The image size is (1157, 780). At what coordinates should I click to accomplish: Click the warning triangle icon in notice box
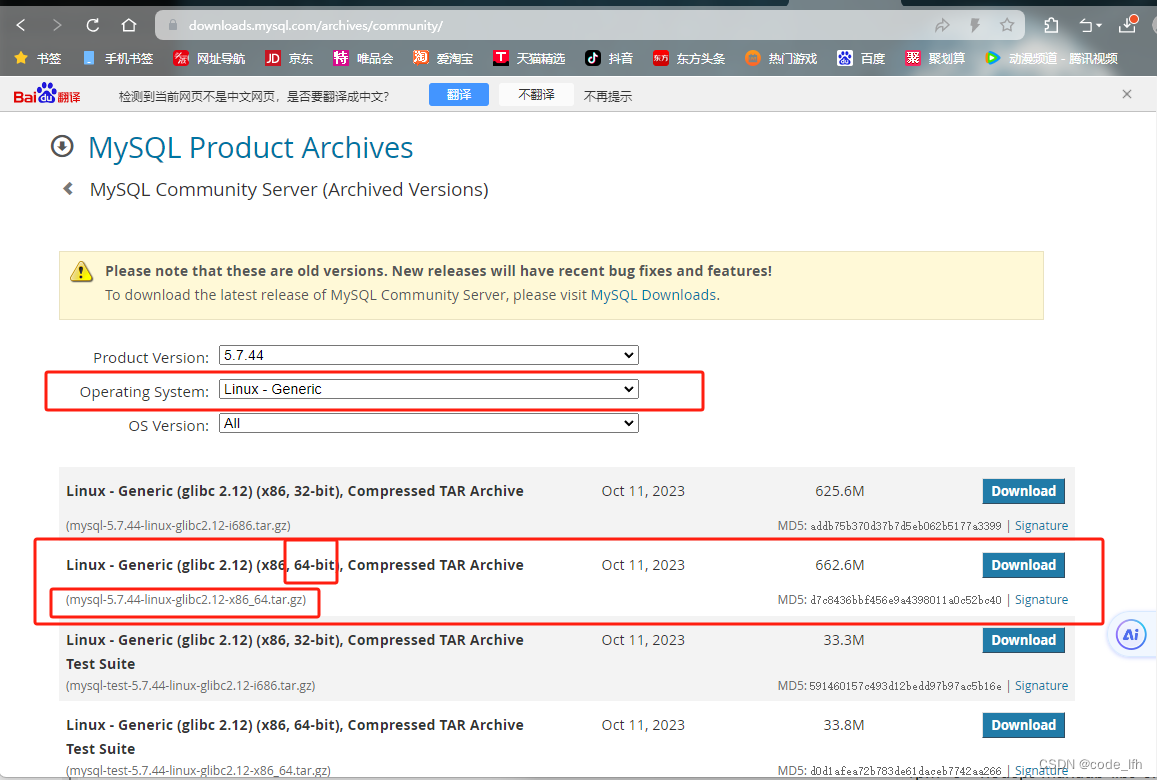[x=81, y=272]
